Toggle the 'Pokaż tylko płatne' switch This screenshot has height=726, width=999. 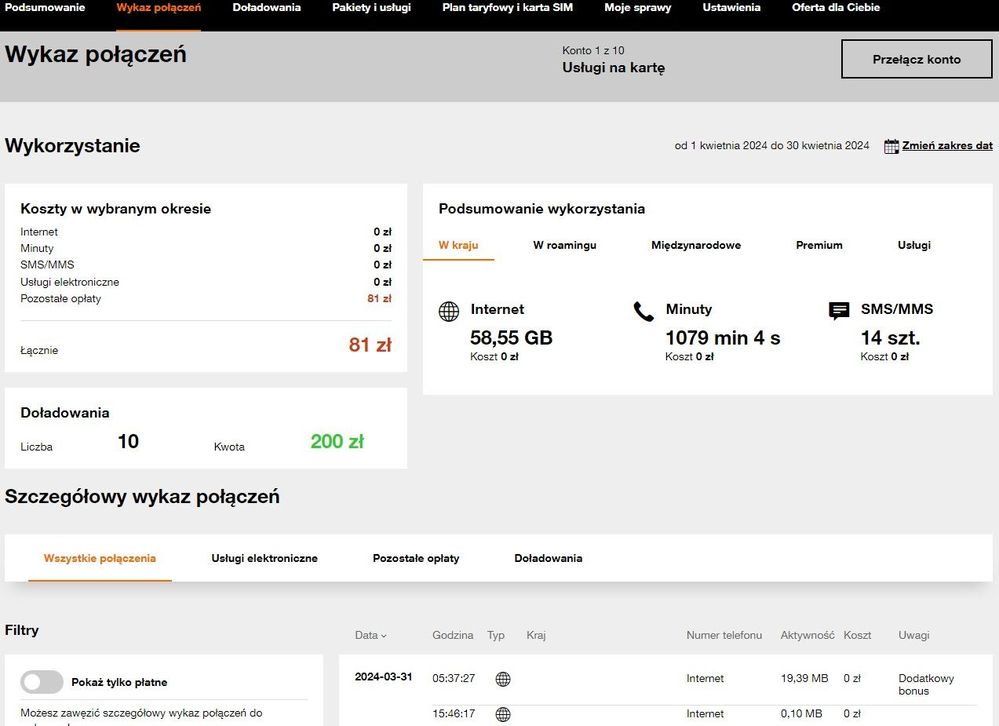(x=42, y=682)
